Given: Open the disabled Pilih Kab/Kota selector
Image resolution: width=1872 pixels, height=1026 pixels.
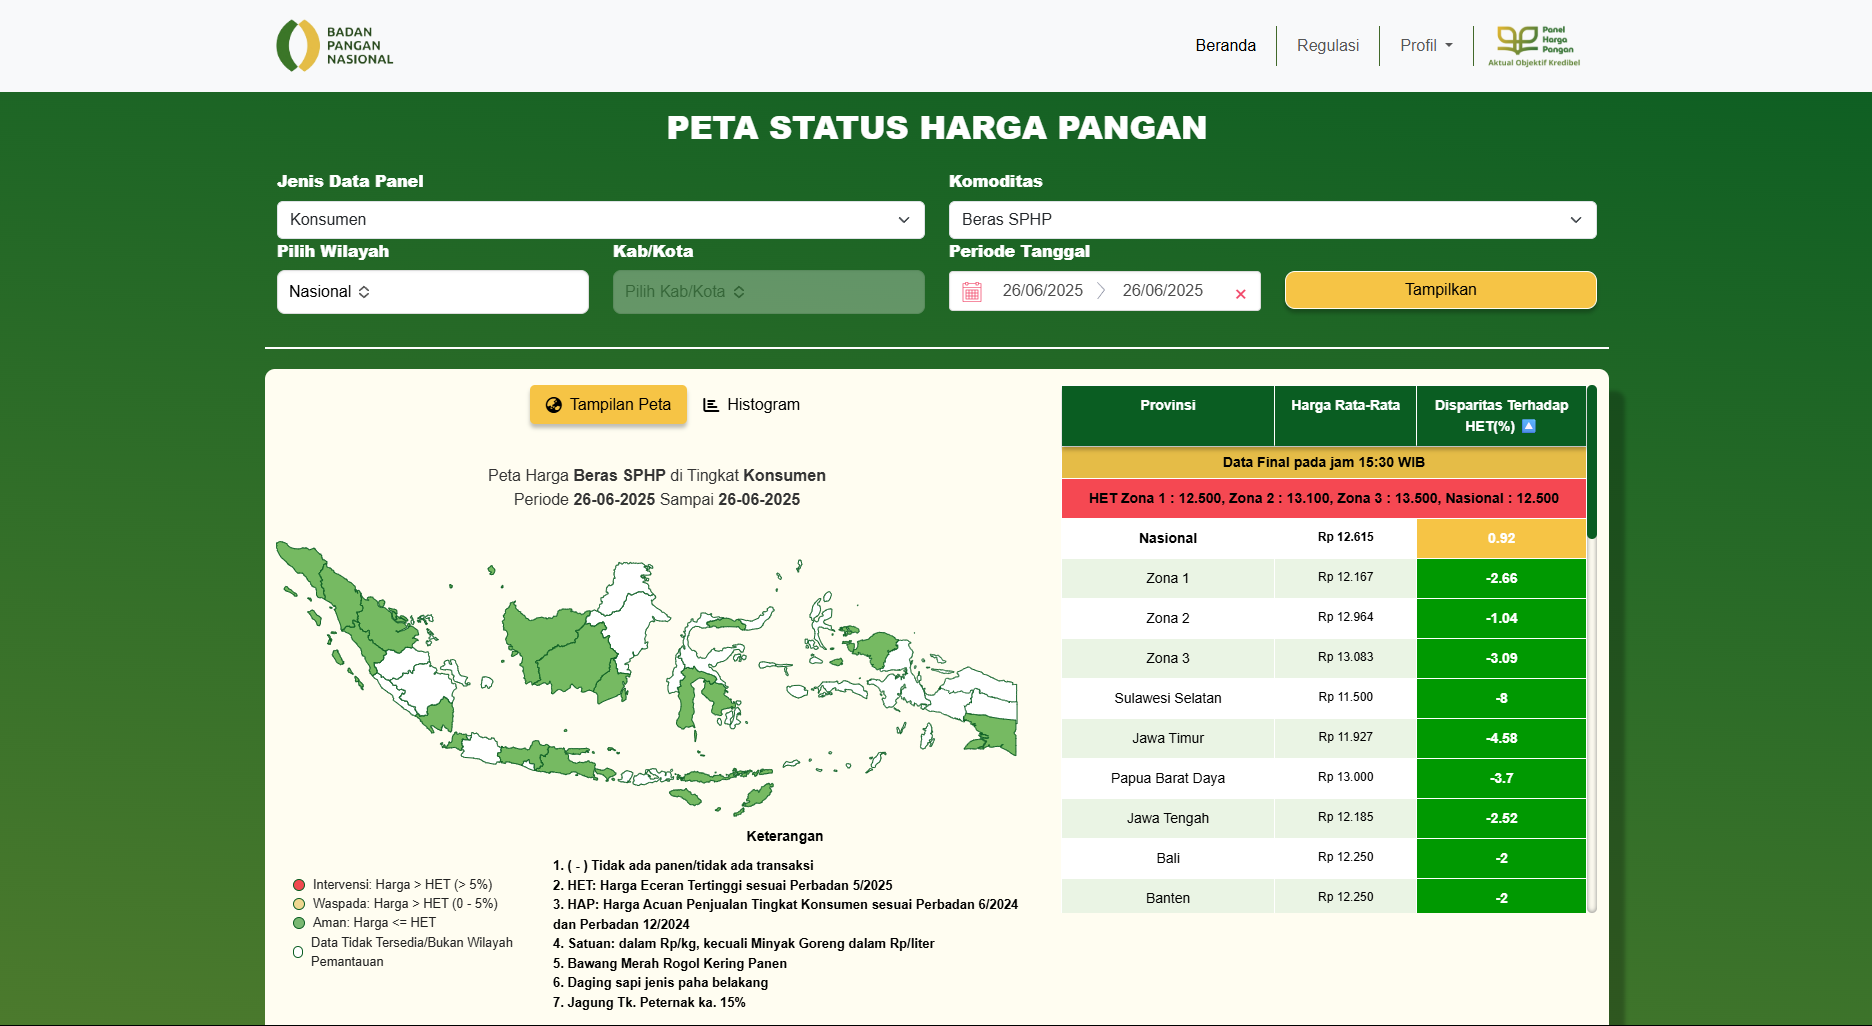Looking at the screenshot, I should 768,292.
